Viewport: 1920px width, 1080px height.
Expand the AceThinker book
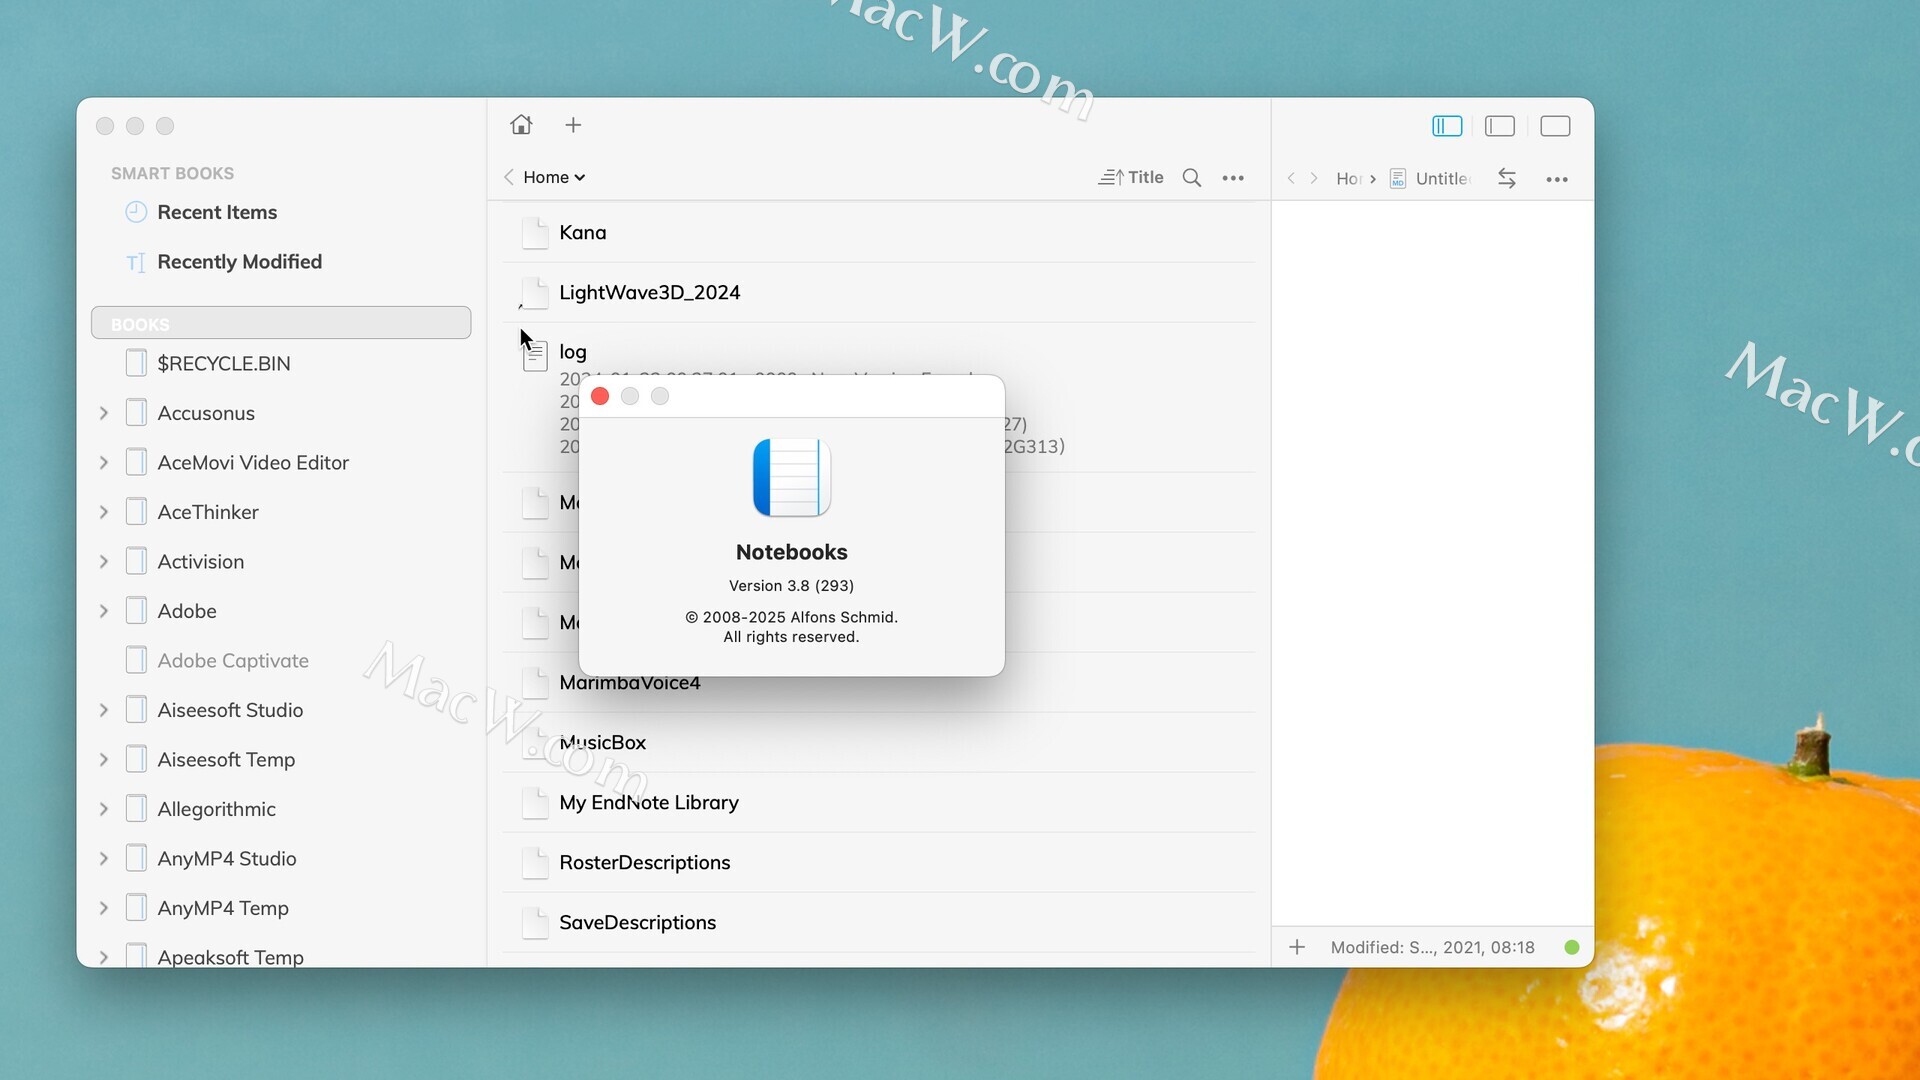point(104,512)
